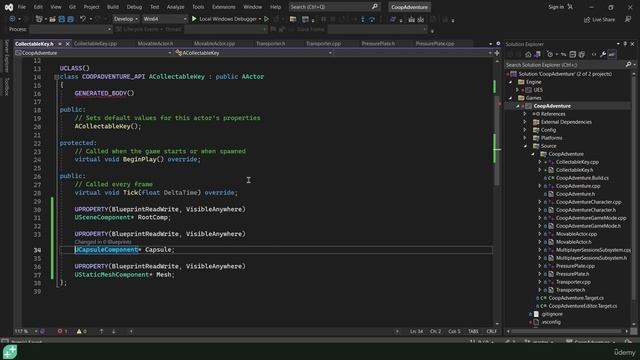This screenshot has width=640, height=360.
Task: Open the File menu
Action: (x=22, y=7)
